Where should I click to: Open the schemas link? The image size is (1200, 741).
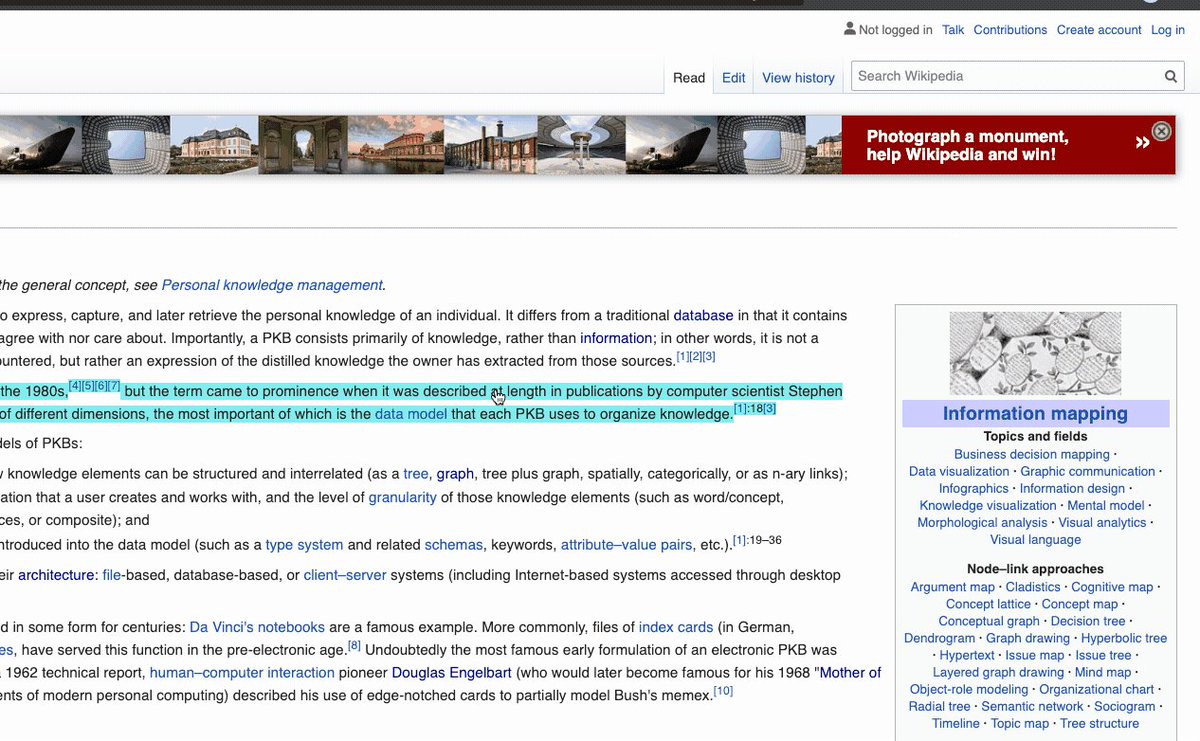[x=454, y=545]
